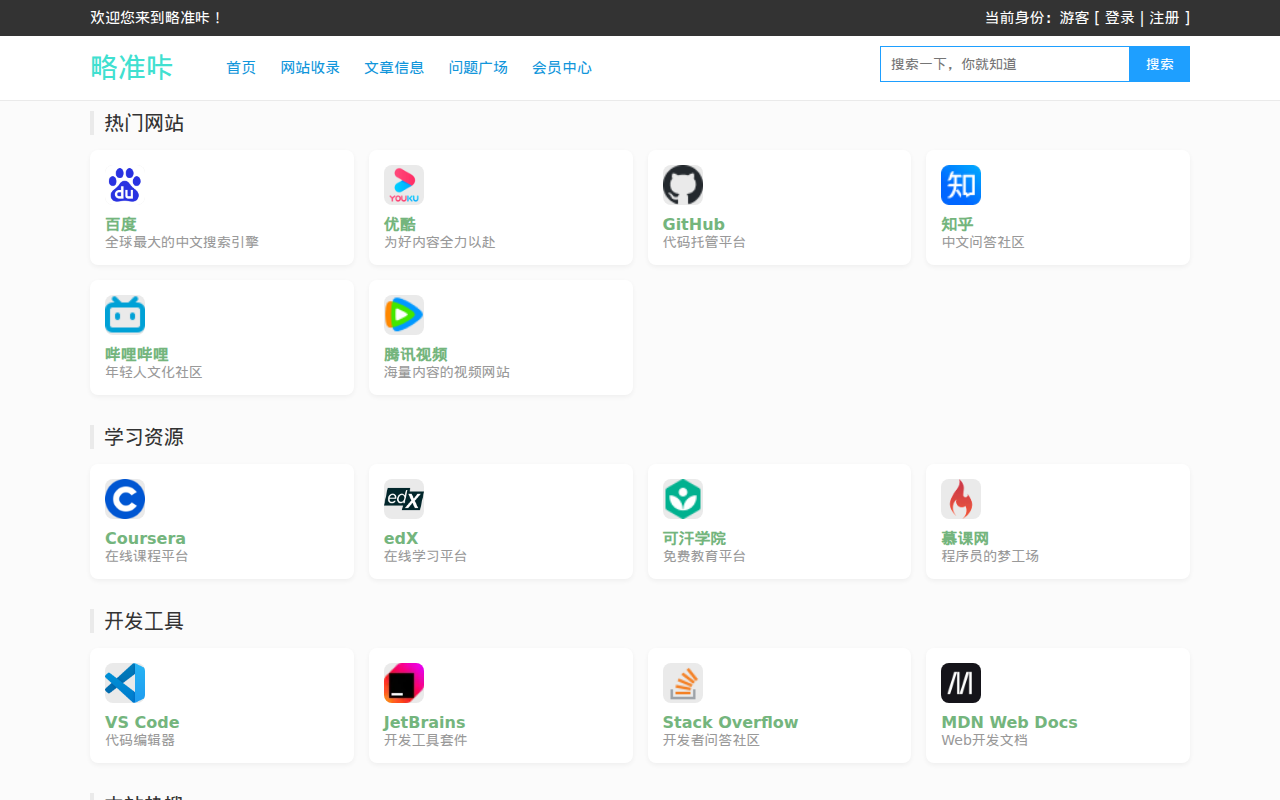Open the Tencent Video play icon
1280x800 pixels.
(x=403, y=314)
